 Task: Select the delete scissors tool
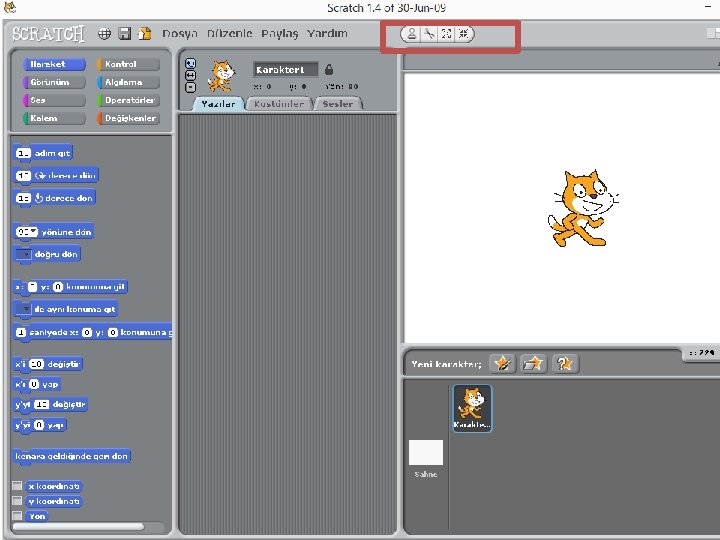[429, 34]
